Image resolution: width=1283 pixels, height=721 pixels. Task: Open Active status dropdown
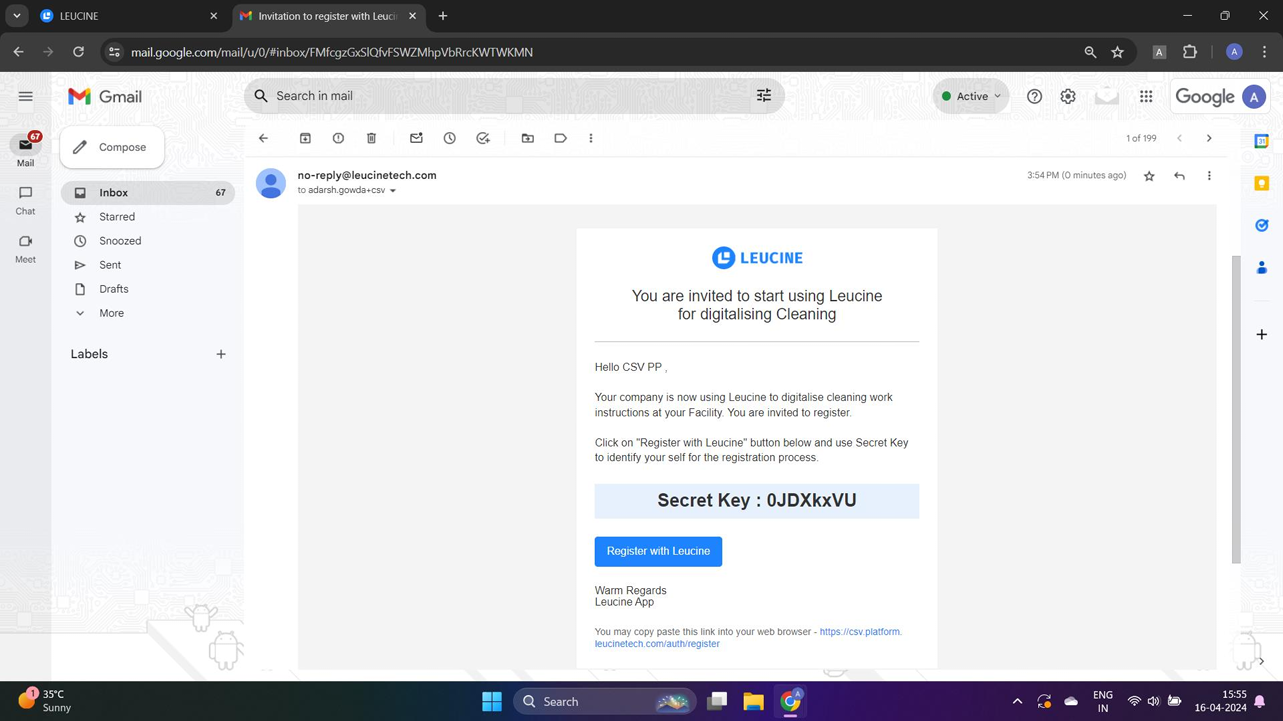[971, 96]
